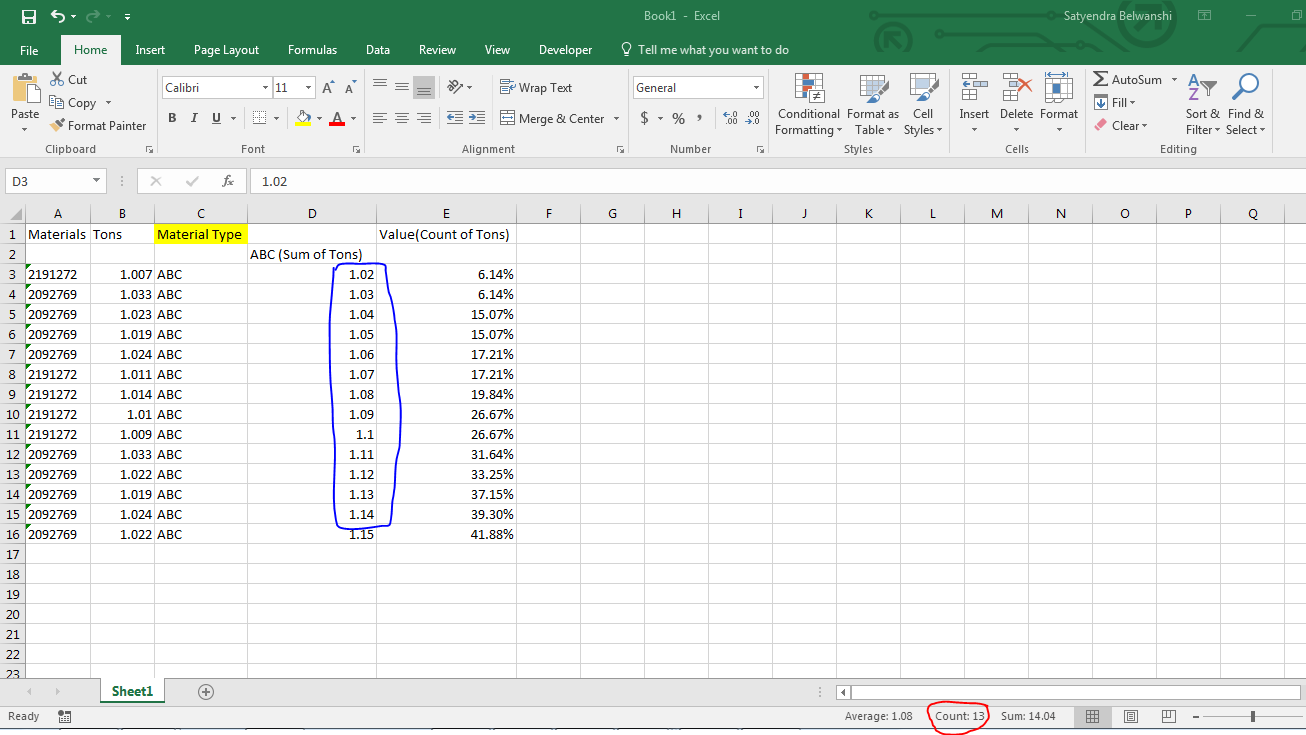Open Format as Table gallery
The width and height of the screenshot is (1306, 735).
pos(872,104)
